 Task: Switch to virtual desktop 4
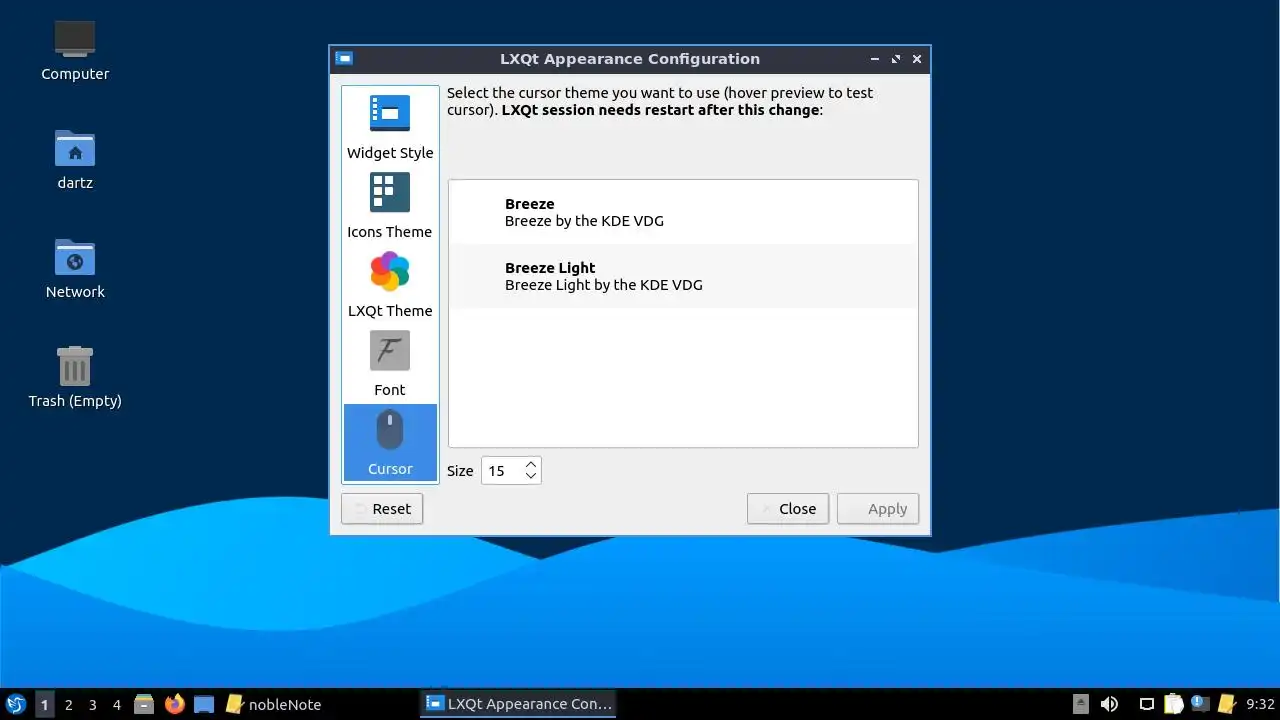[116, 704]
